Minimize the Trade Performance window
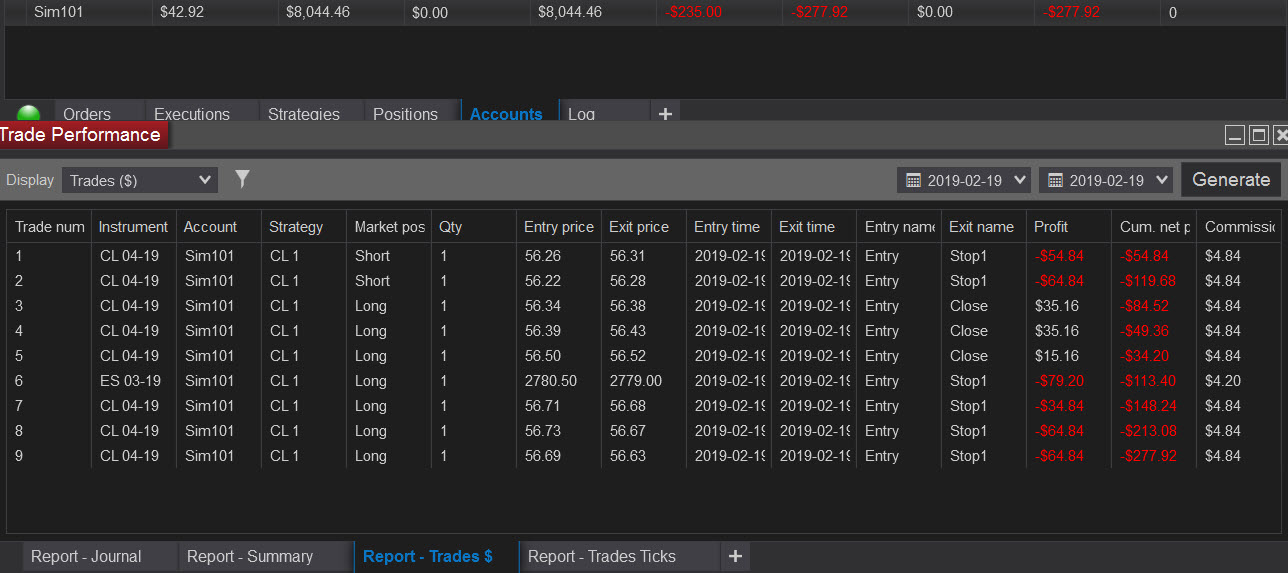 pos(1235,135)
